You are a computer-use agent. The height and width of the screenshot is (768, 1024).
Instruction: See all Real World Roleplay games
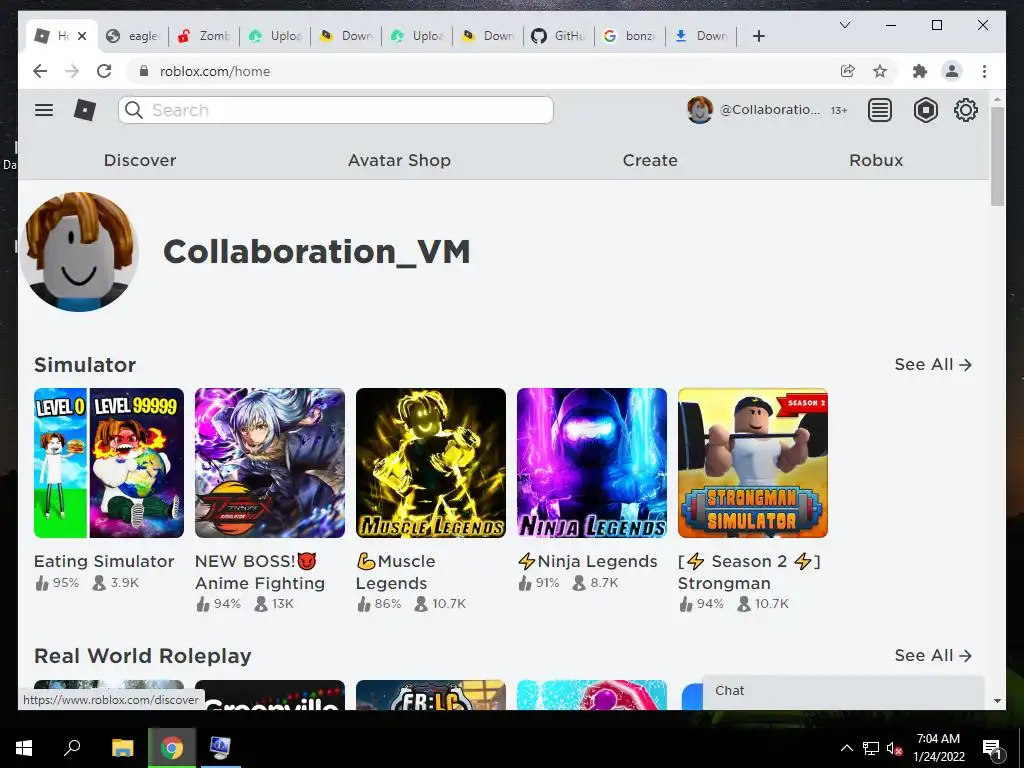933,655
